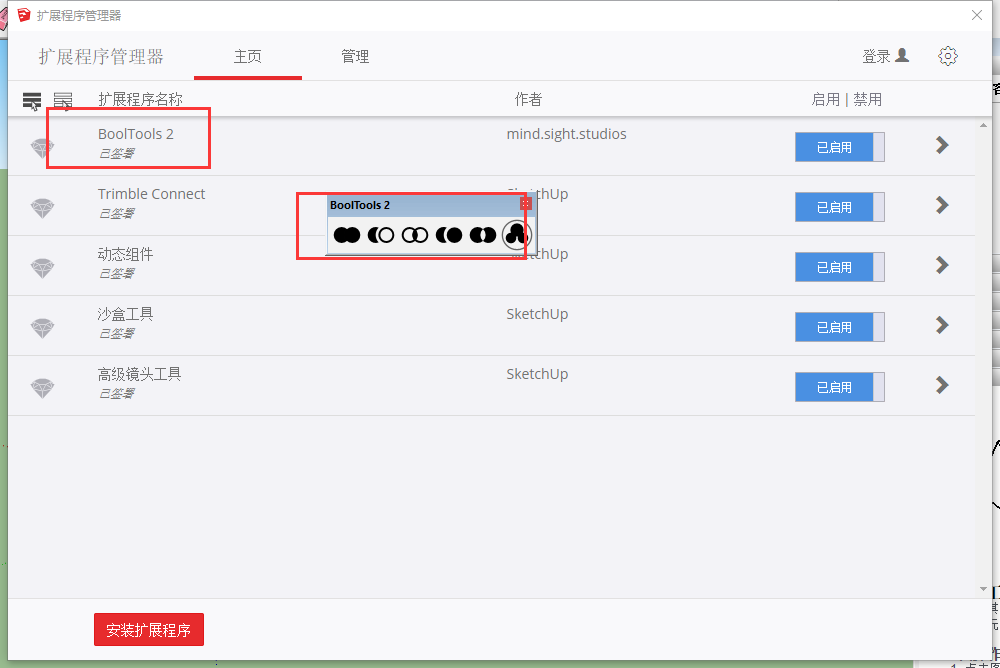Click the gem icon beside Trimble Connect
Viewport: 1000px width, 668px height.
pyautogui.click(x=43, y=208)
